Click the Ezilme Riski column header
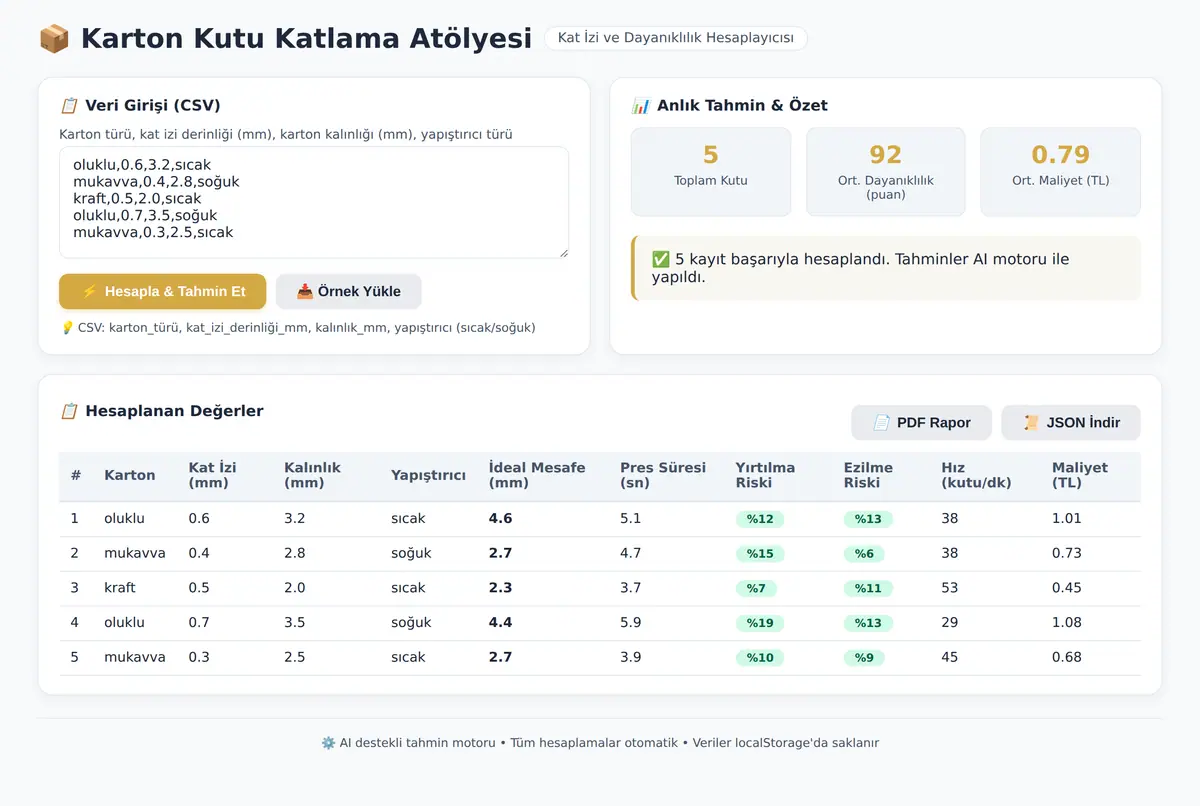Screen dimensions: 1200x806 click(x=868, y=475)
